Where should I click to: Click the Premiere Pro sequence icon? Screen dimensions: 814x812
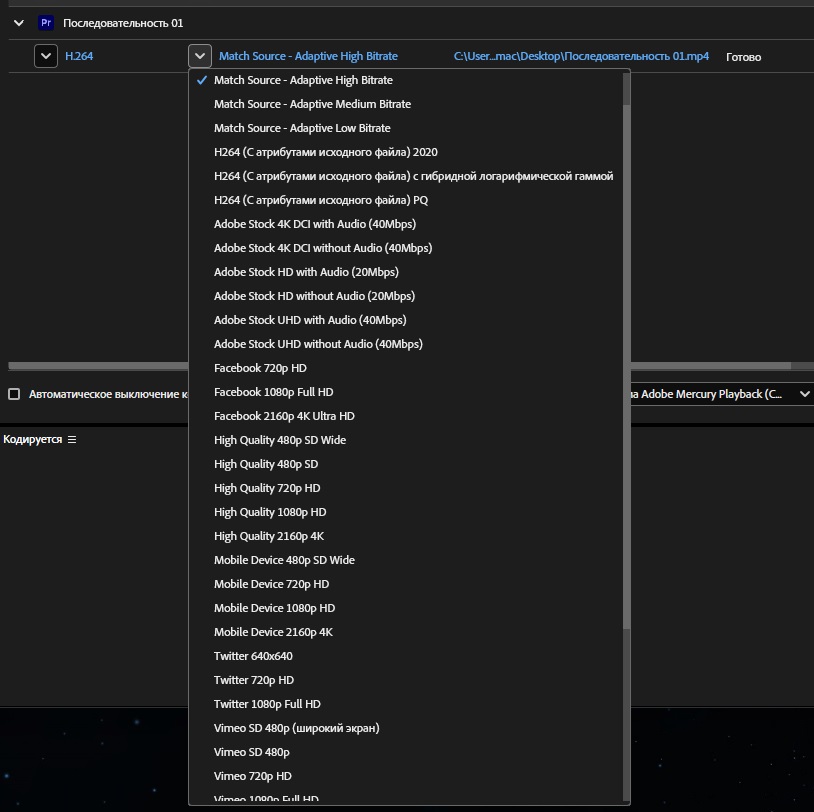click(x=45, y=22)
